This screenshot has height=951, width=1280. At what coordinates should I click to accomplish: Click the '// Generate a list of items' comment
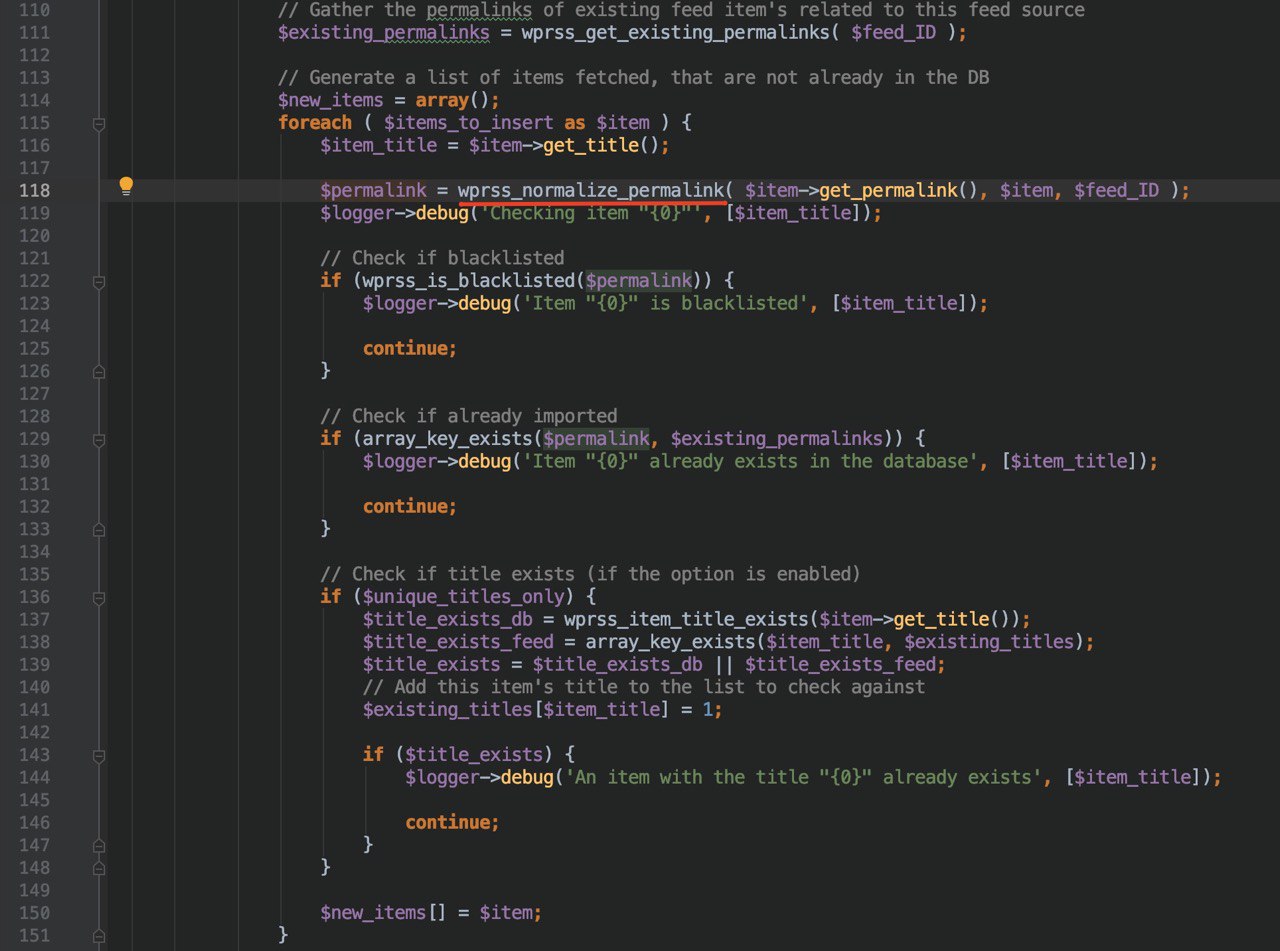coord(634,77)
